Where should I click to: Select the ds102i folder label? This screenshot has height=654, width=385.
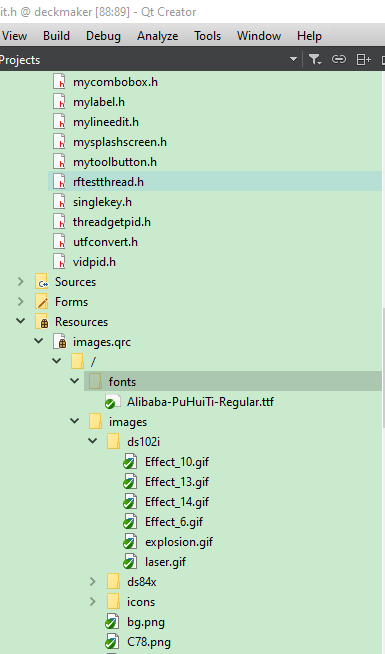143,442
